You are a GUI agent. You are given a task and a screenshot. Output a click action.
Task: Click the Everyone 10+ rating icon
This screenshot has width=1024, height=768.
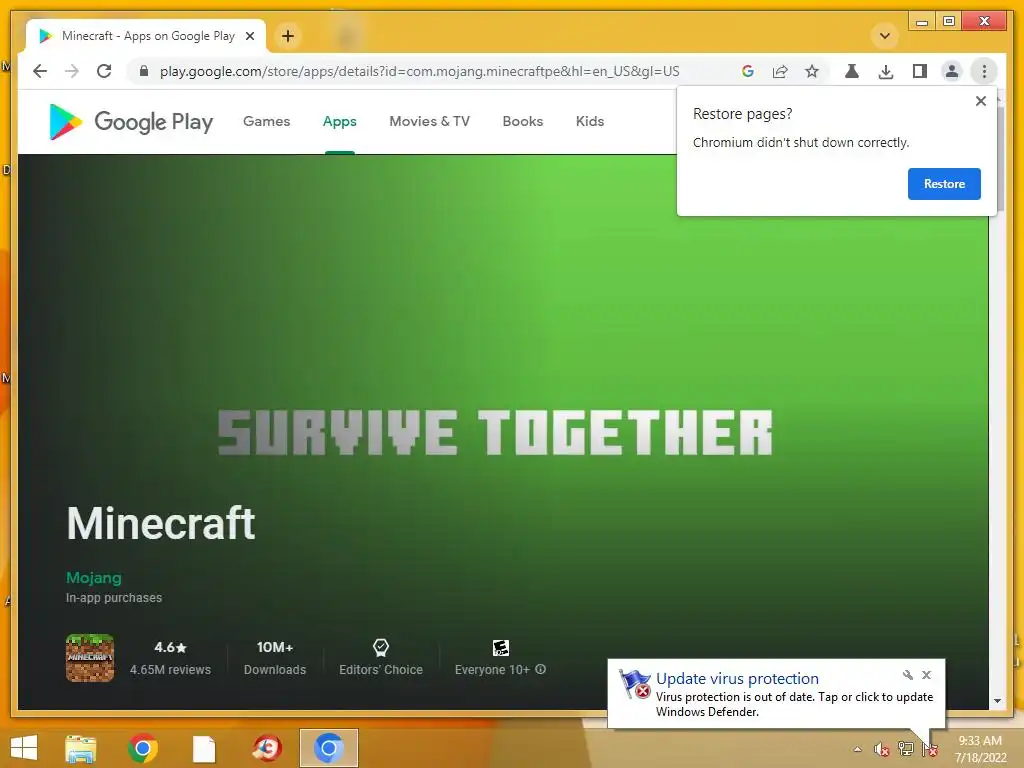click(x=500, y=648)
